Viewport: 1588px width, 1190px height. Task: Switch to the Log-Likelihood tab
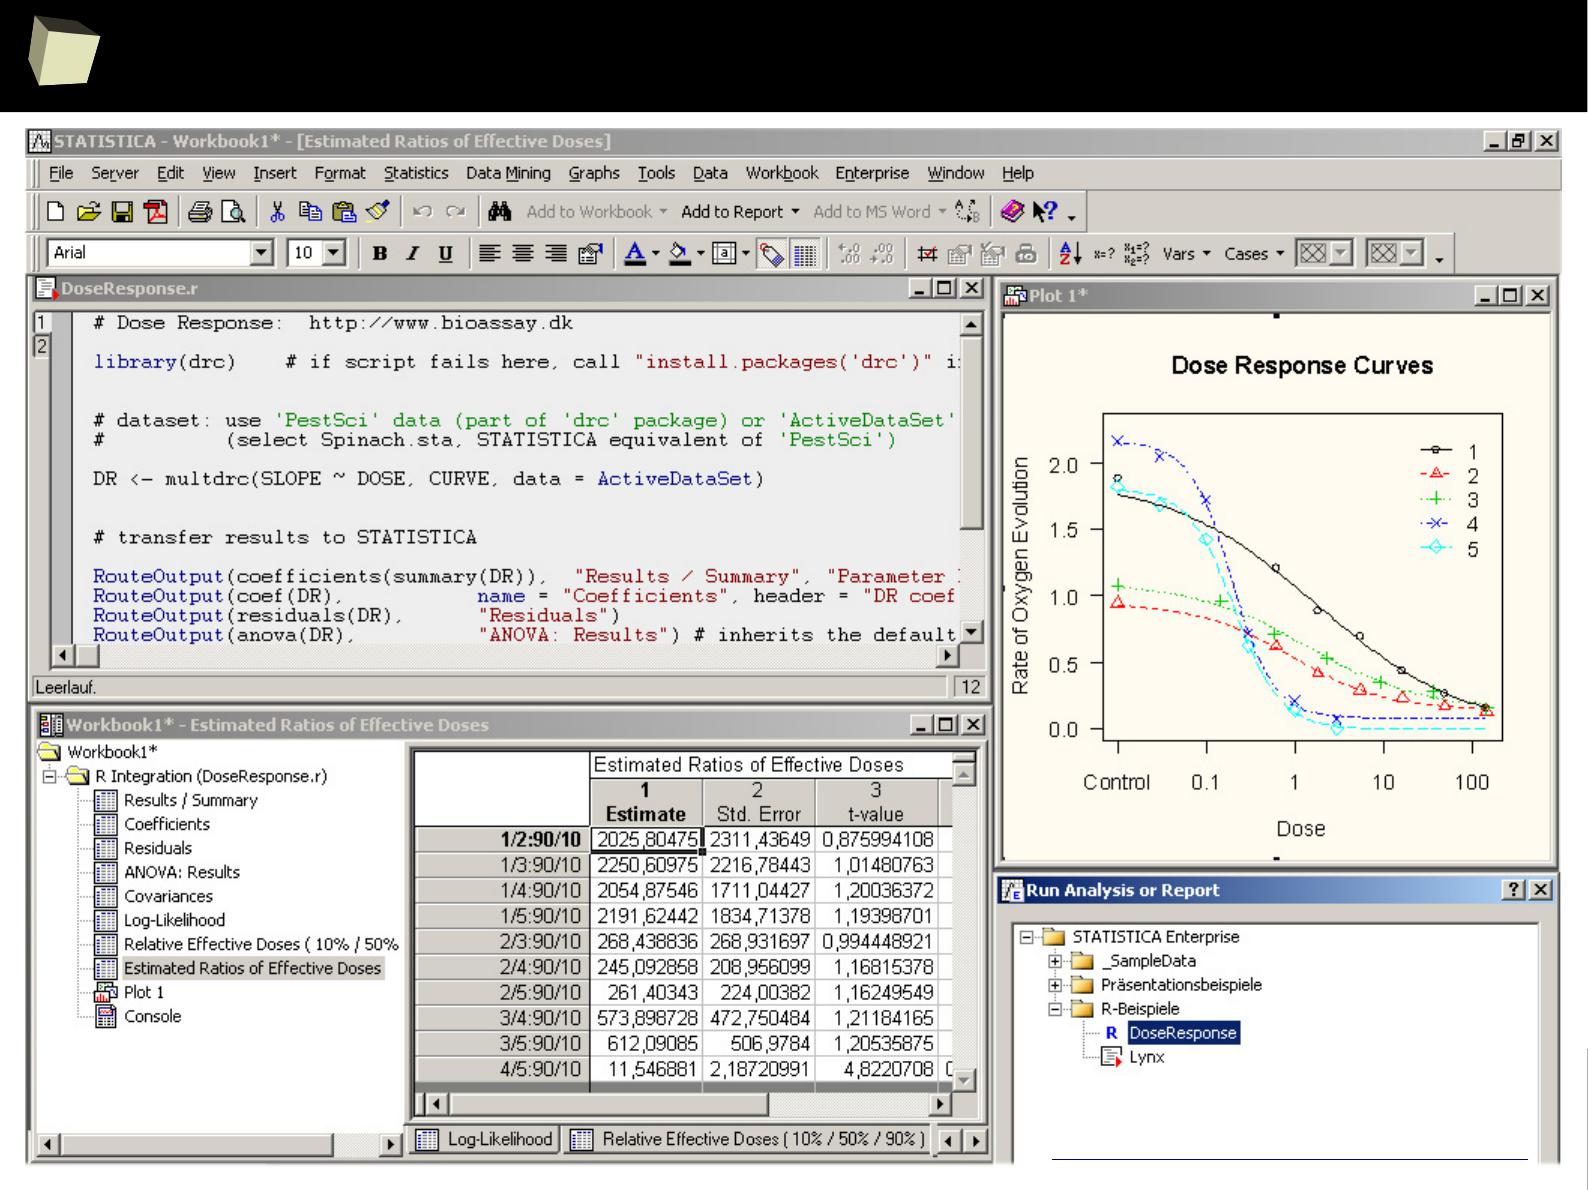point(485,1140)
